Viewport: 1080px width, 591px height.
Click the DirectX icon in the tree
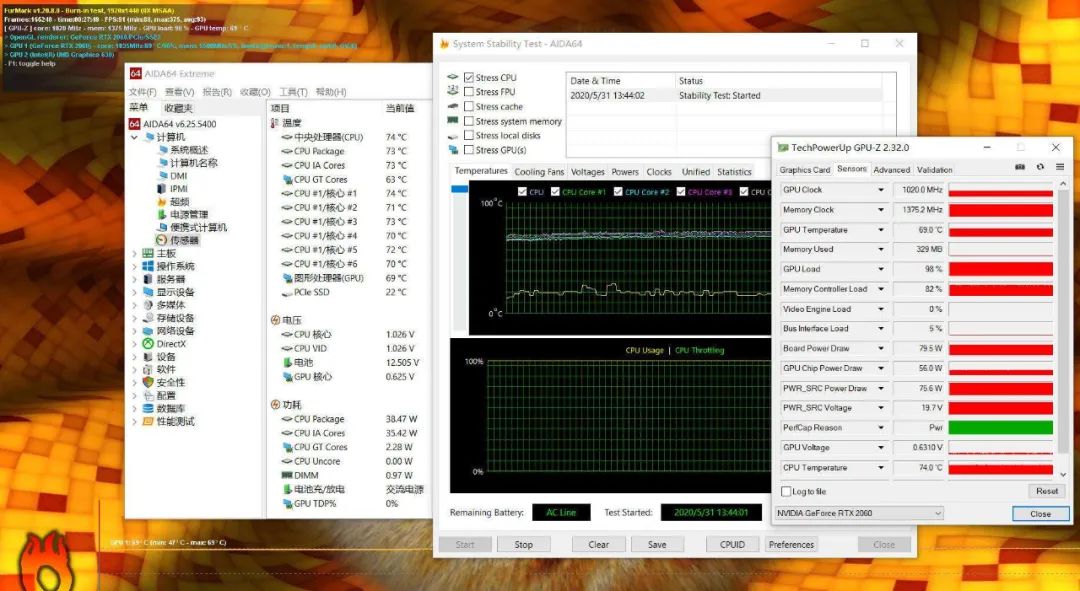(x=147, y=344)
